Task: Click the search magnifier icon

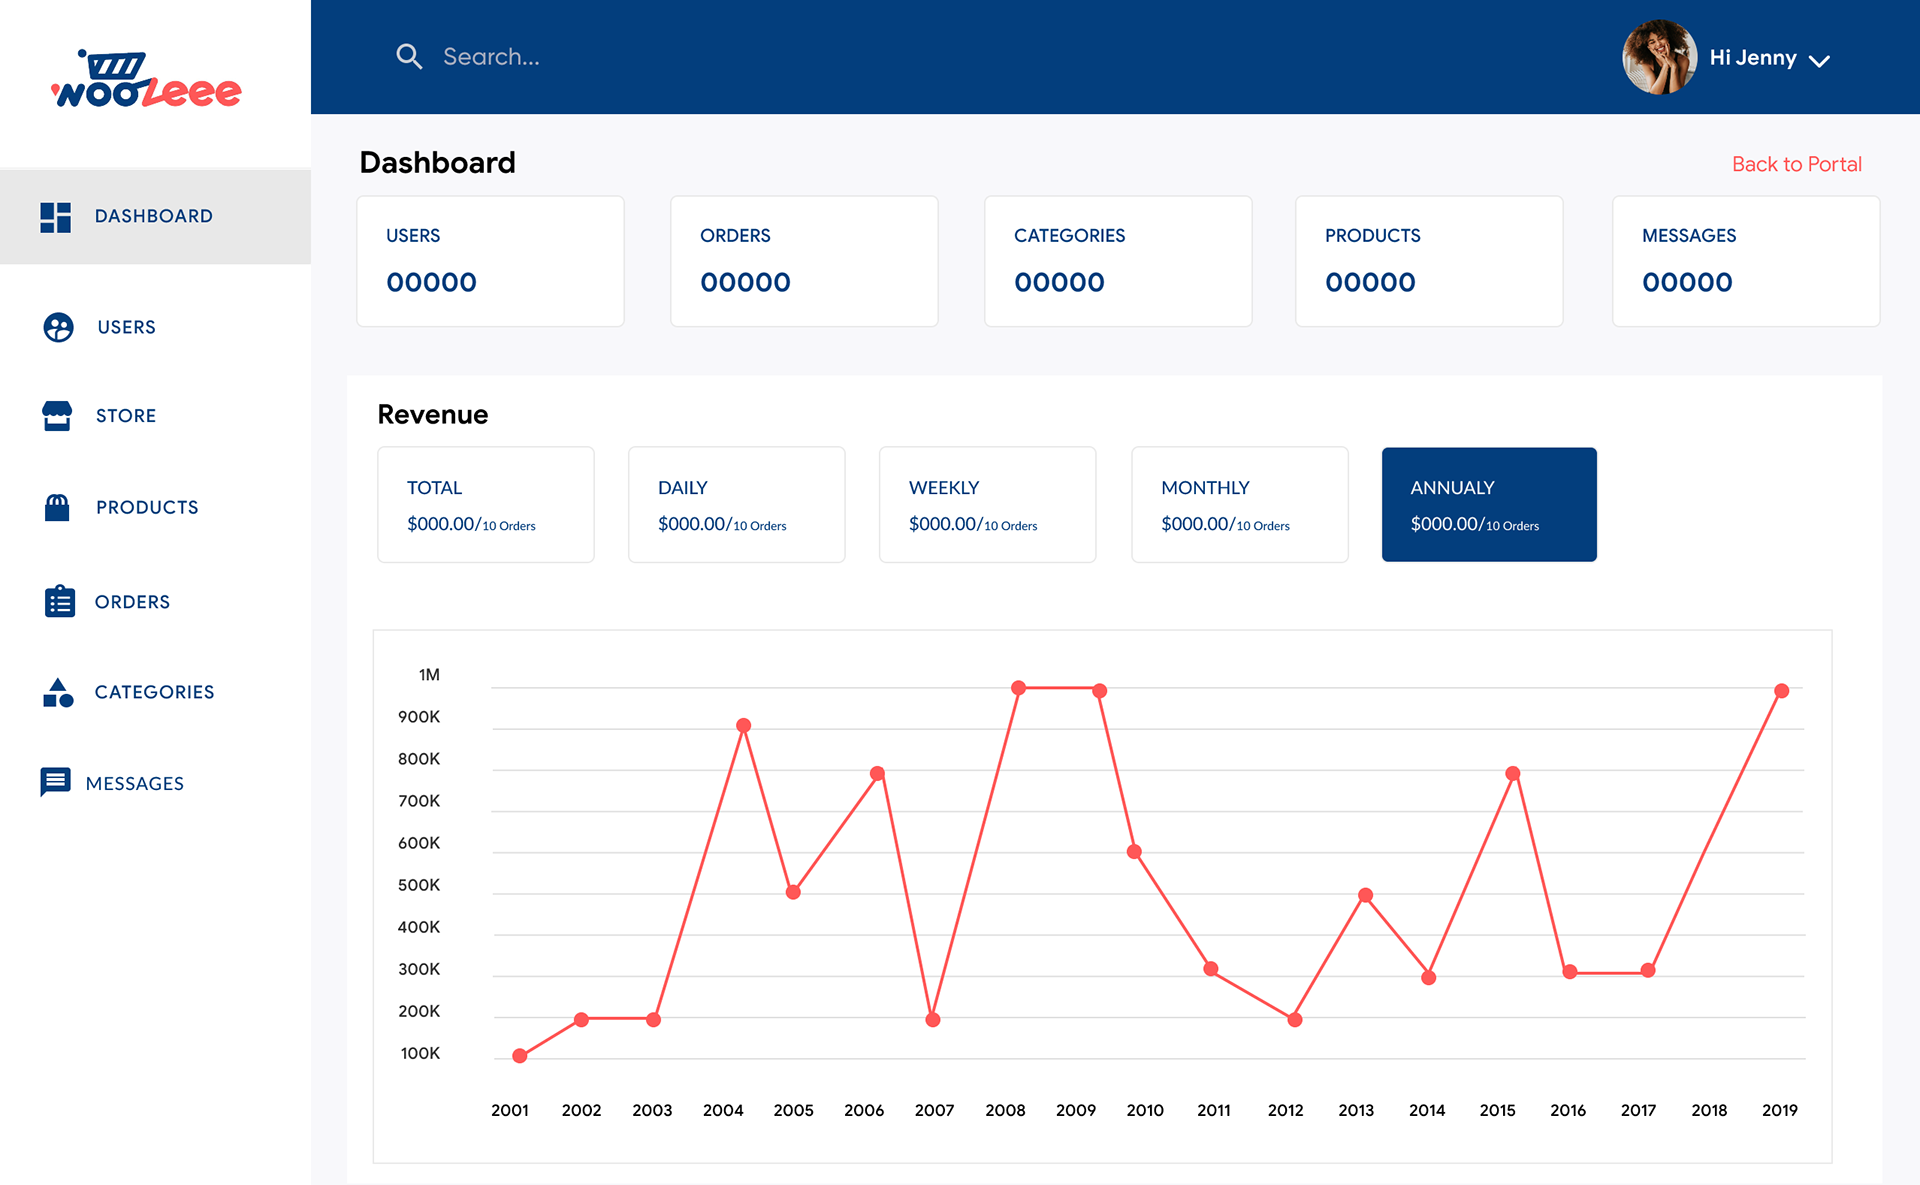Action: 408,56
